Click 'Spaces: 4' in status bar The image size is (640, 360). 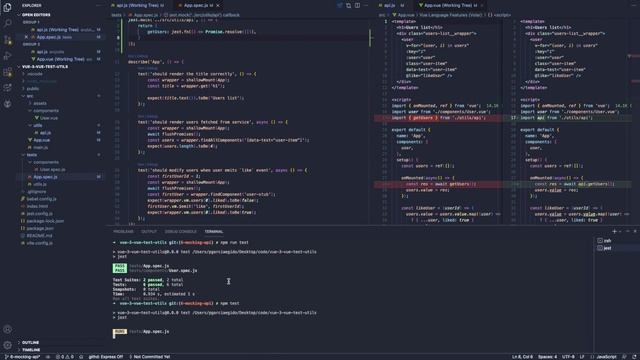(x=547, y=357)
